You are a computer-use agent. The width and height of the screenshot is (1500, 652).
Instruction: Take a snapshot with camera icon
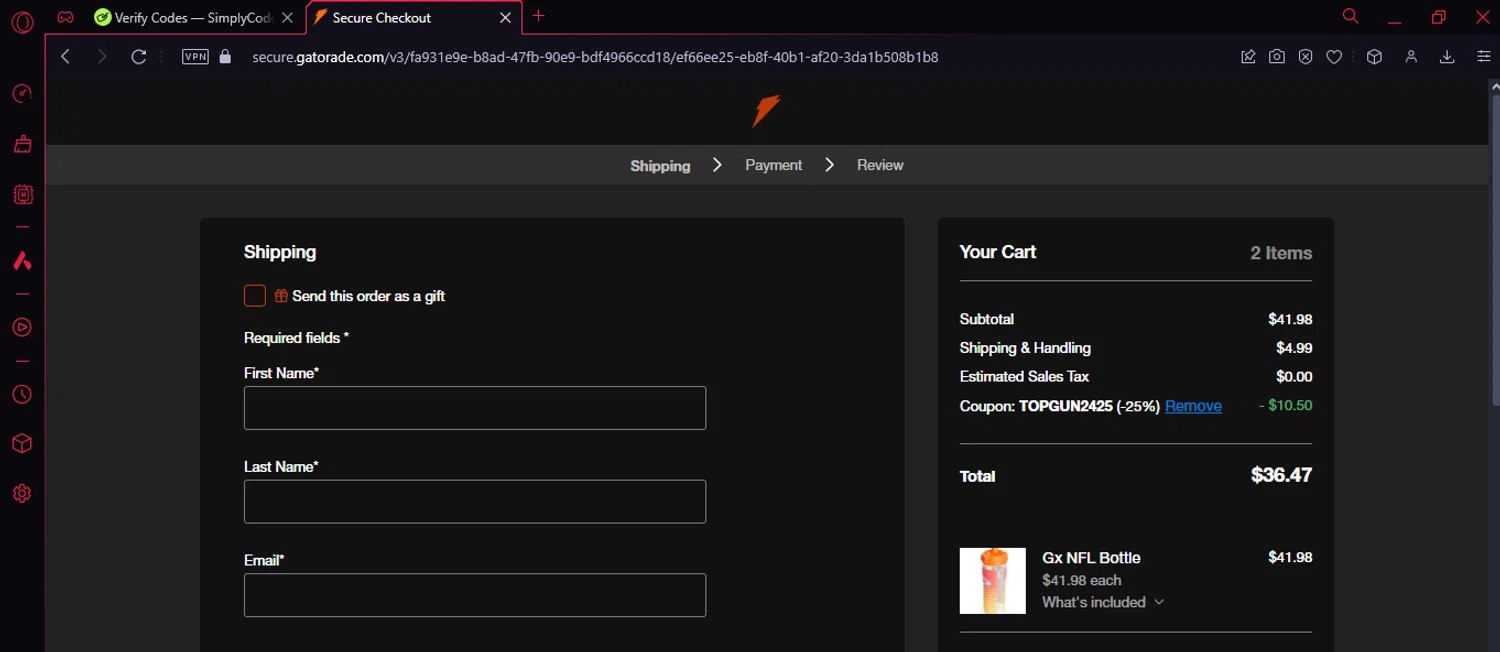[x=1277, y=57]
